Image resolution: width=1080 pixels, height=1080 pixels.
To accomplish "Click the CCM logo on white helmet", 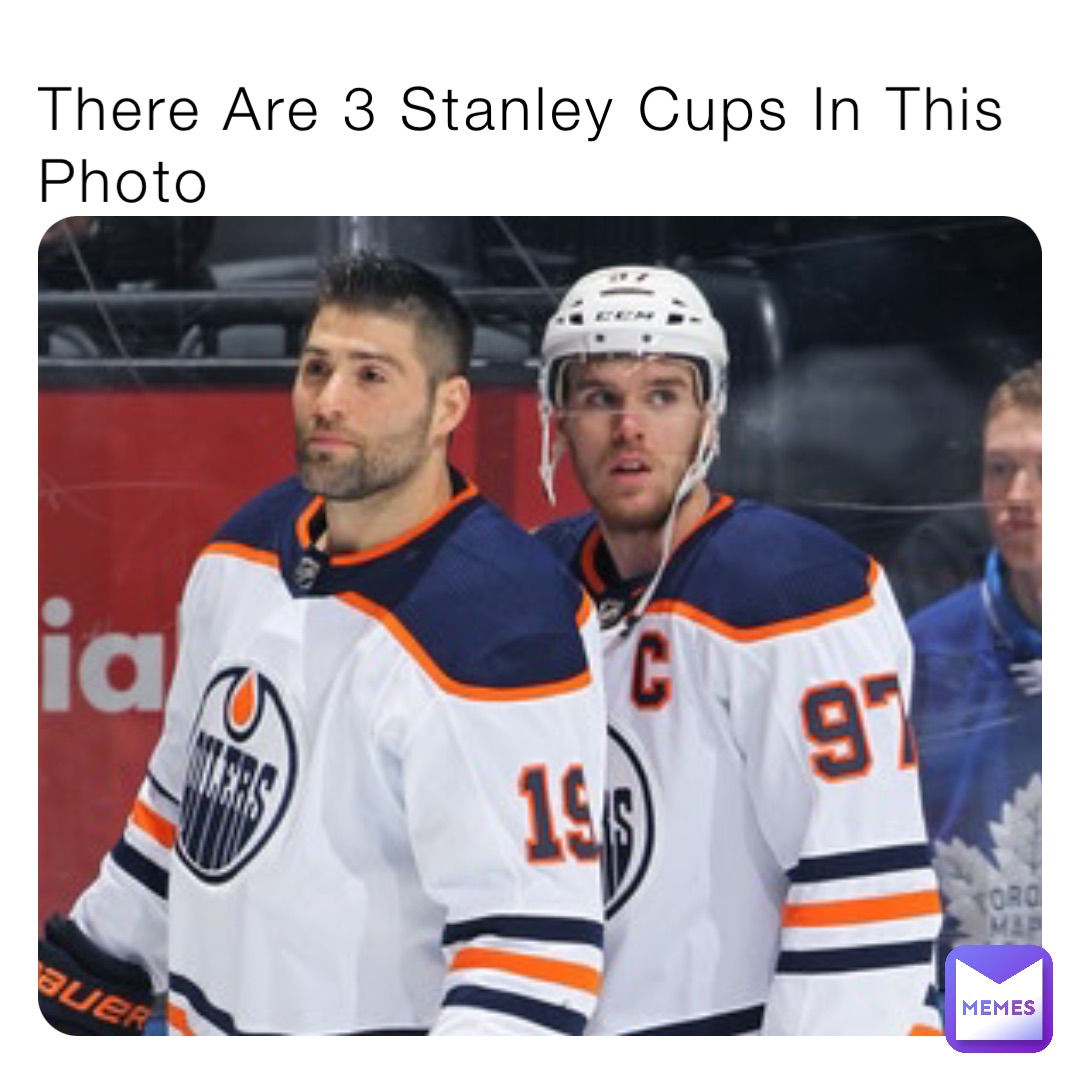I will coord(625,316).
